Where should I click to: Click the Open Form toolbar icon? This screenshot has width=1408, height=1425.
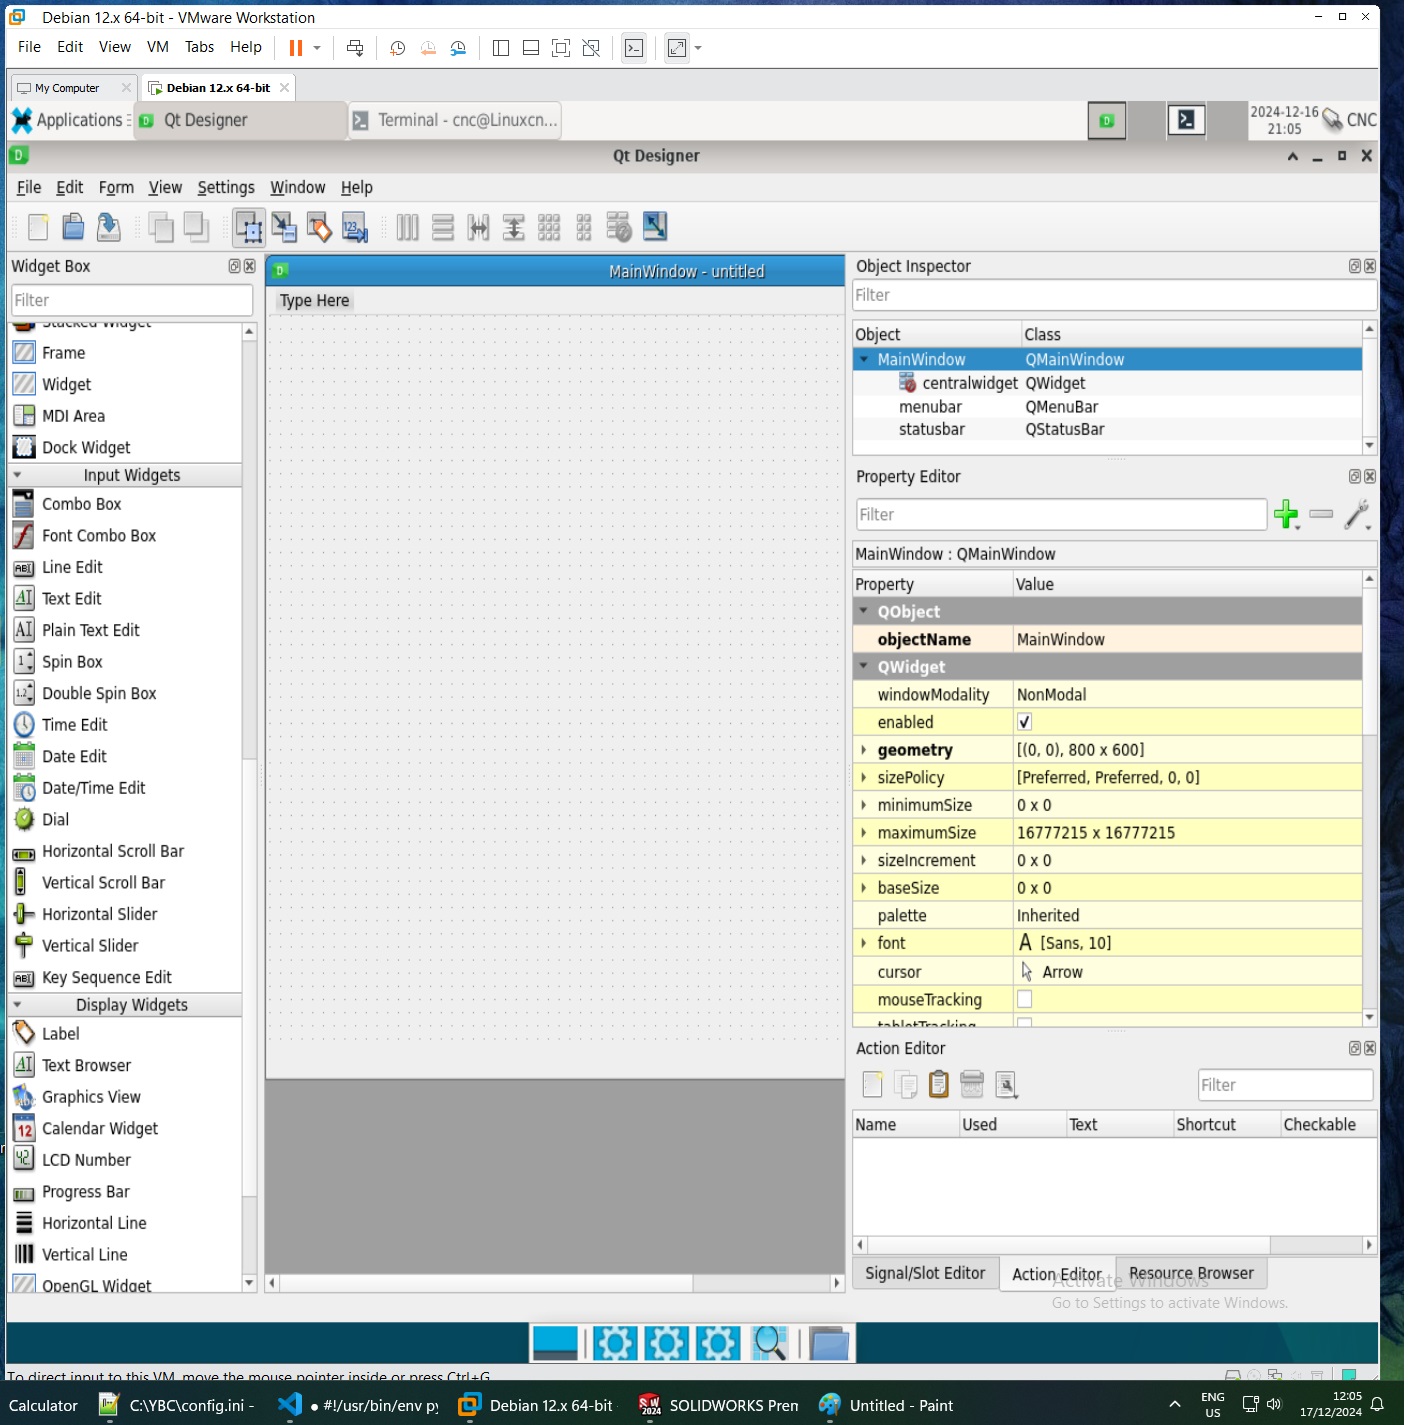[73, 228]
